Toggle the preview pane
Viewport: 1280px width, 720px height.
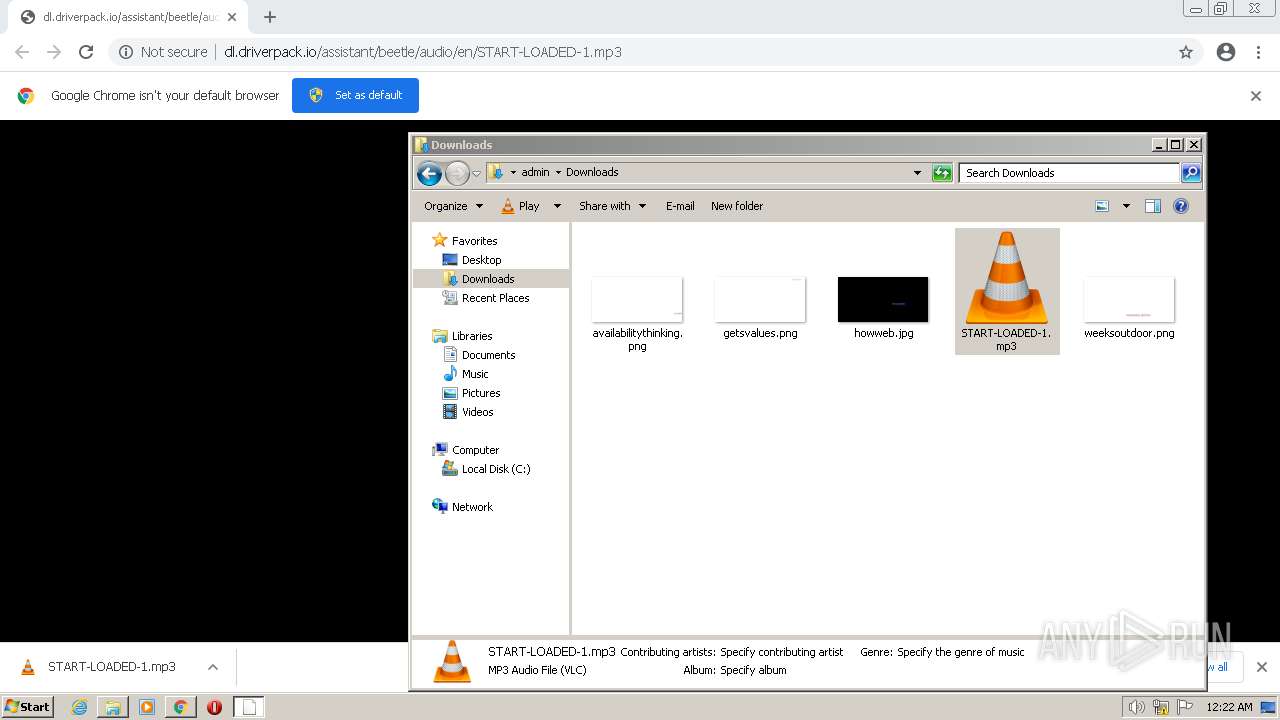click(1152, 206)
